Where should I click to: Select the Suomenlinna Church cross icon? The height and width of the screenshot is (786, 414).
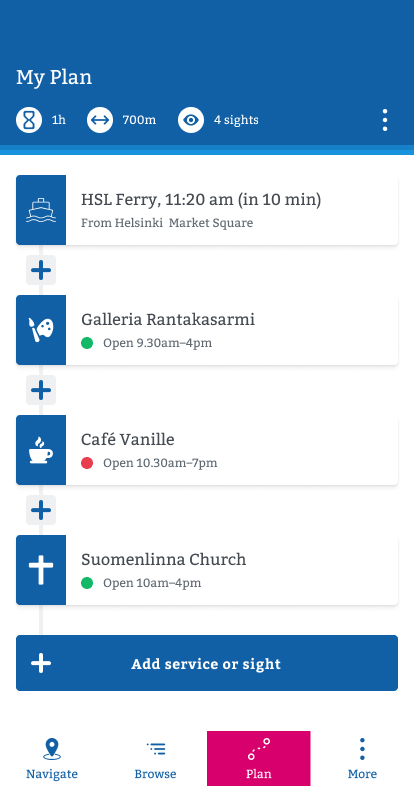pos(41,570)
